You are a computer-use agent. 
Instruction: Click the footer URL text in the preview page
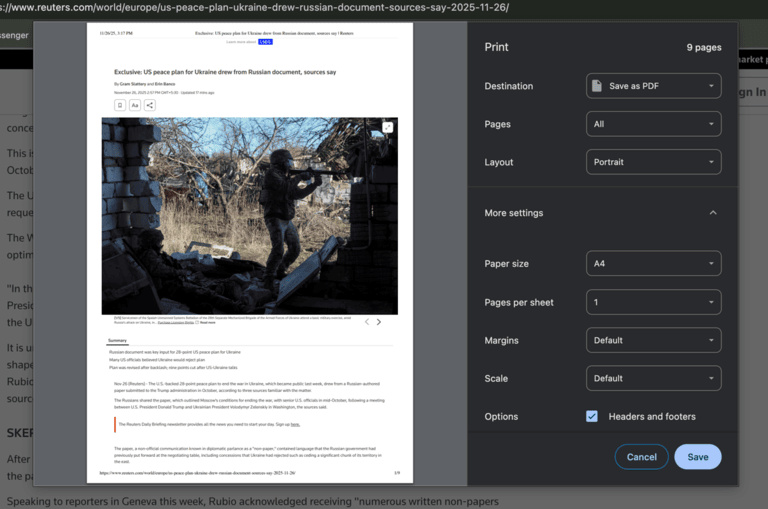coord(197,473)
